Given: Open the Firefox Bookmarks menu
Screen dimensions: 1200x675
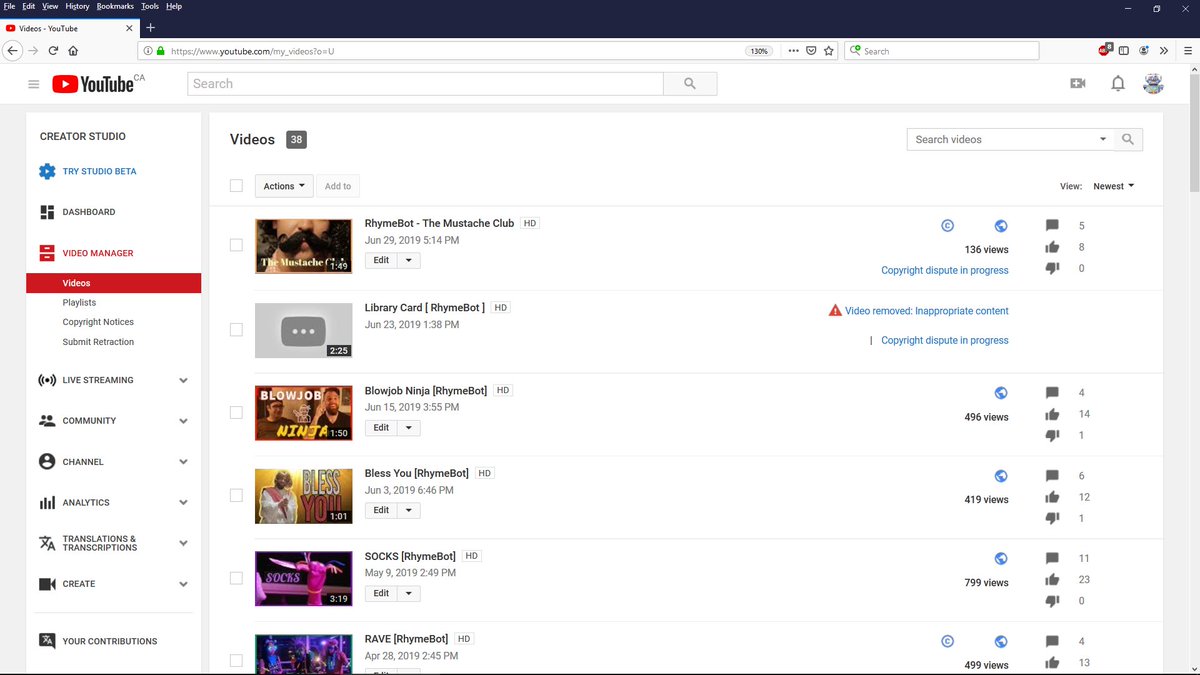Looking at the screenshot, I should point(116,6).
